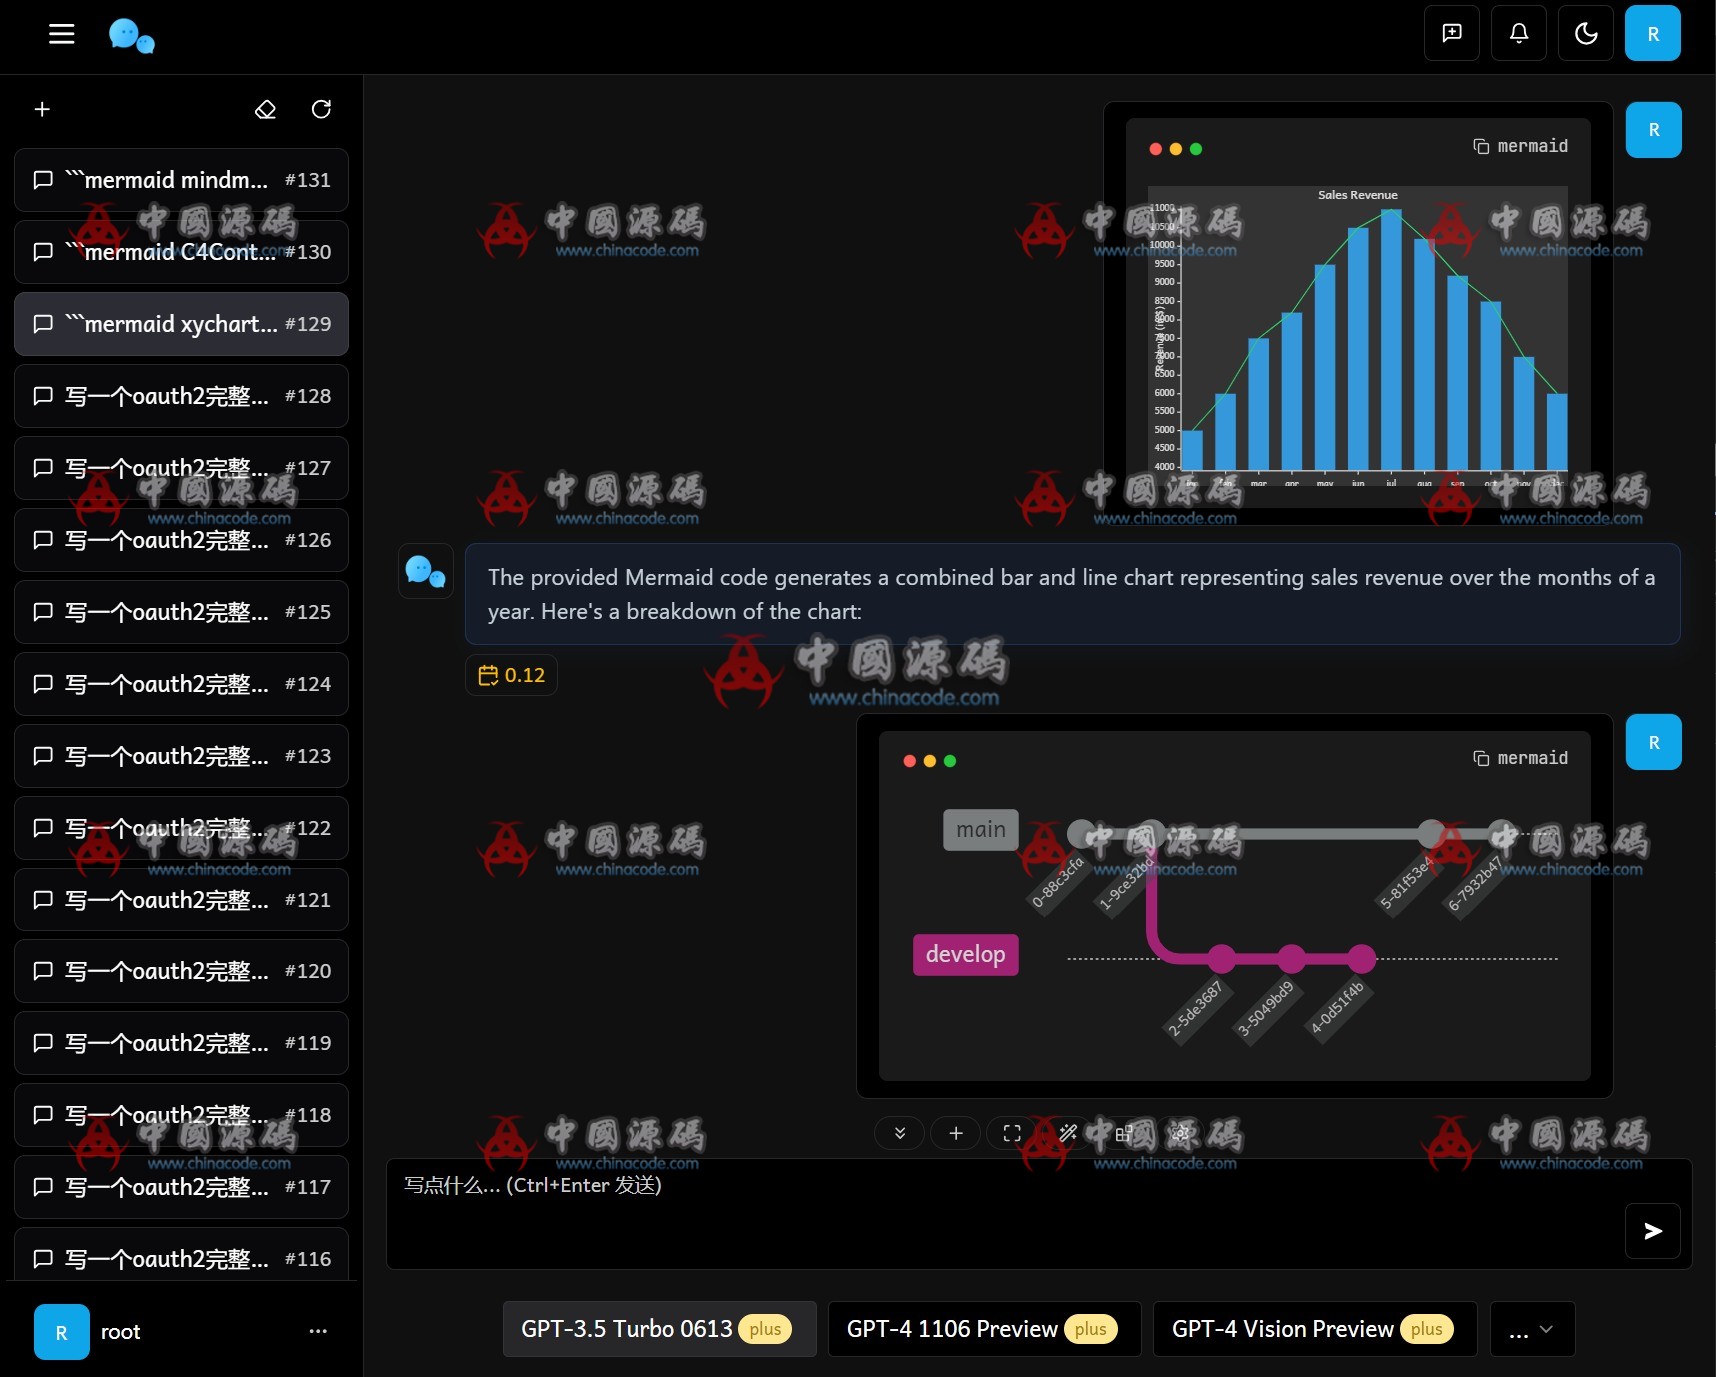The height and width of the screenshot is (1377, 1716).
Task: Open the notifications bell
Action: 1518,33
